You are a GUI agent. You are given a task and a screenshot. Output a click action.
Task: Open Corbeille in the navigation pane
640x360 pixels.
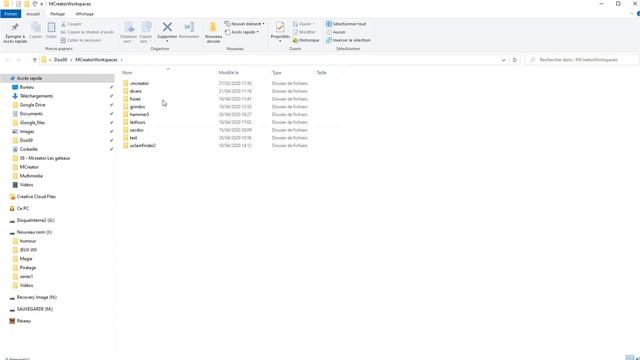tap(29, 149)
